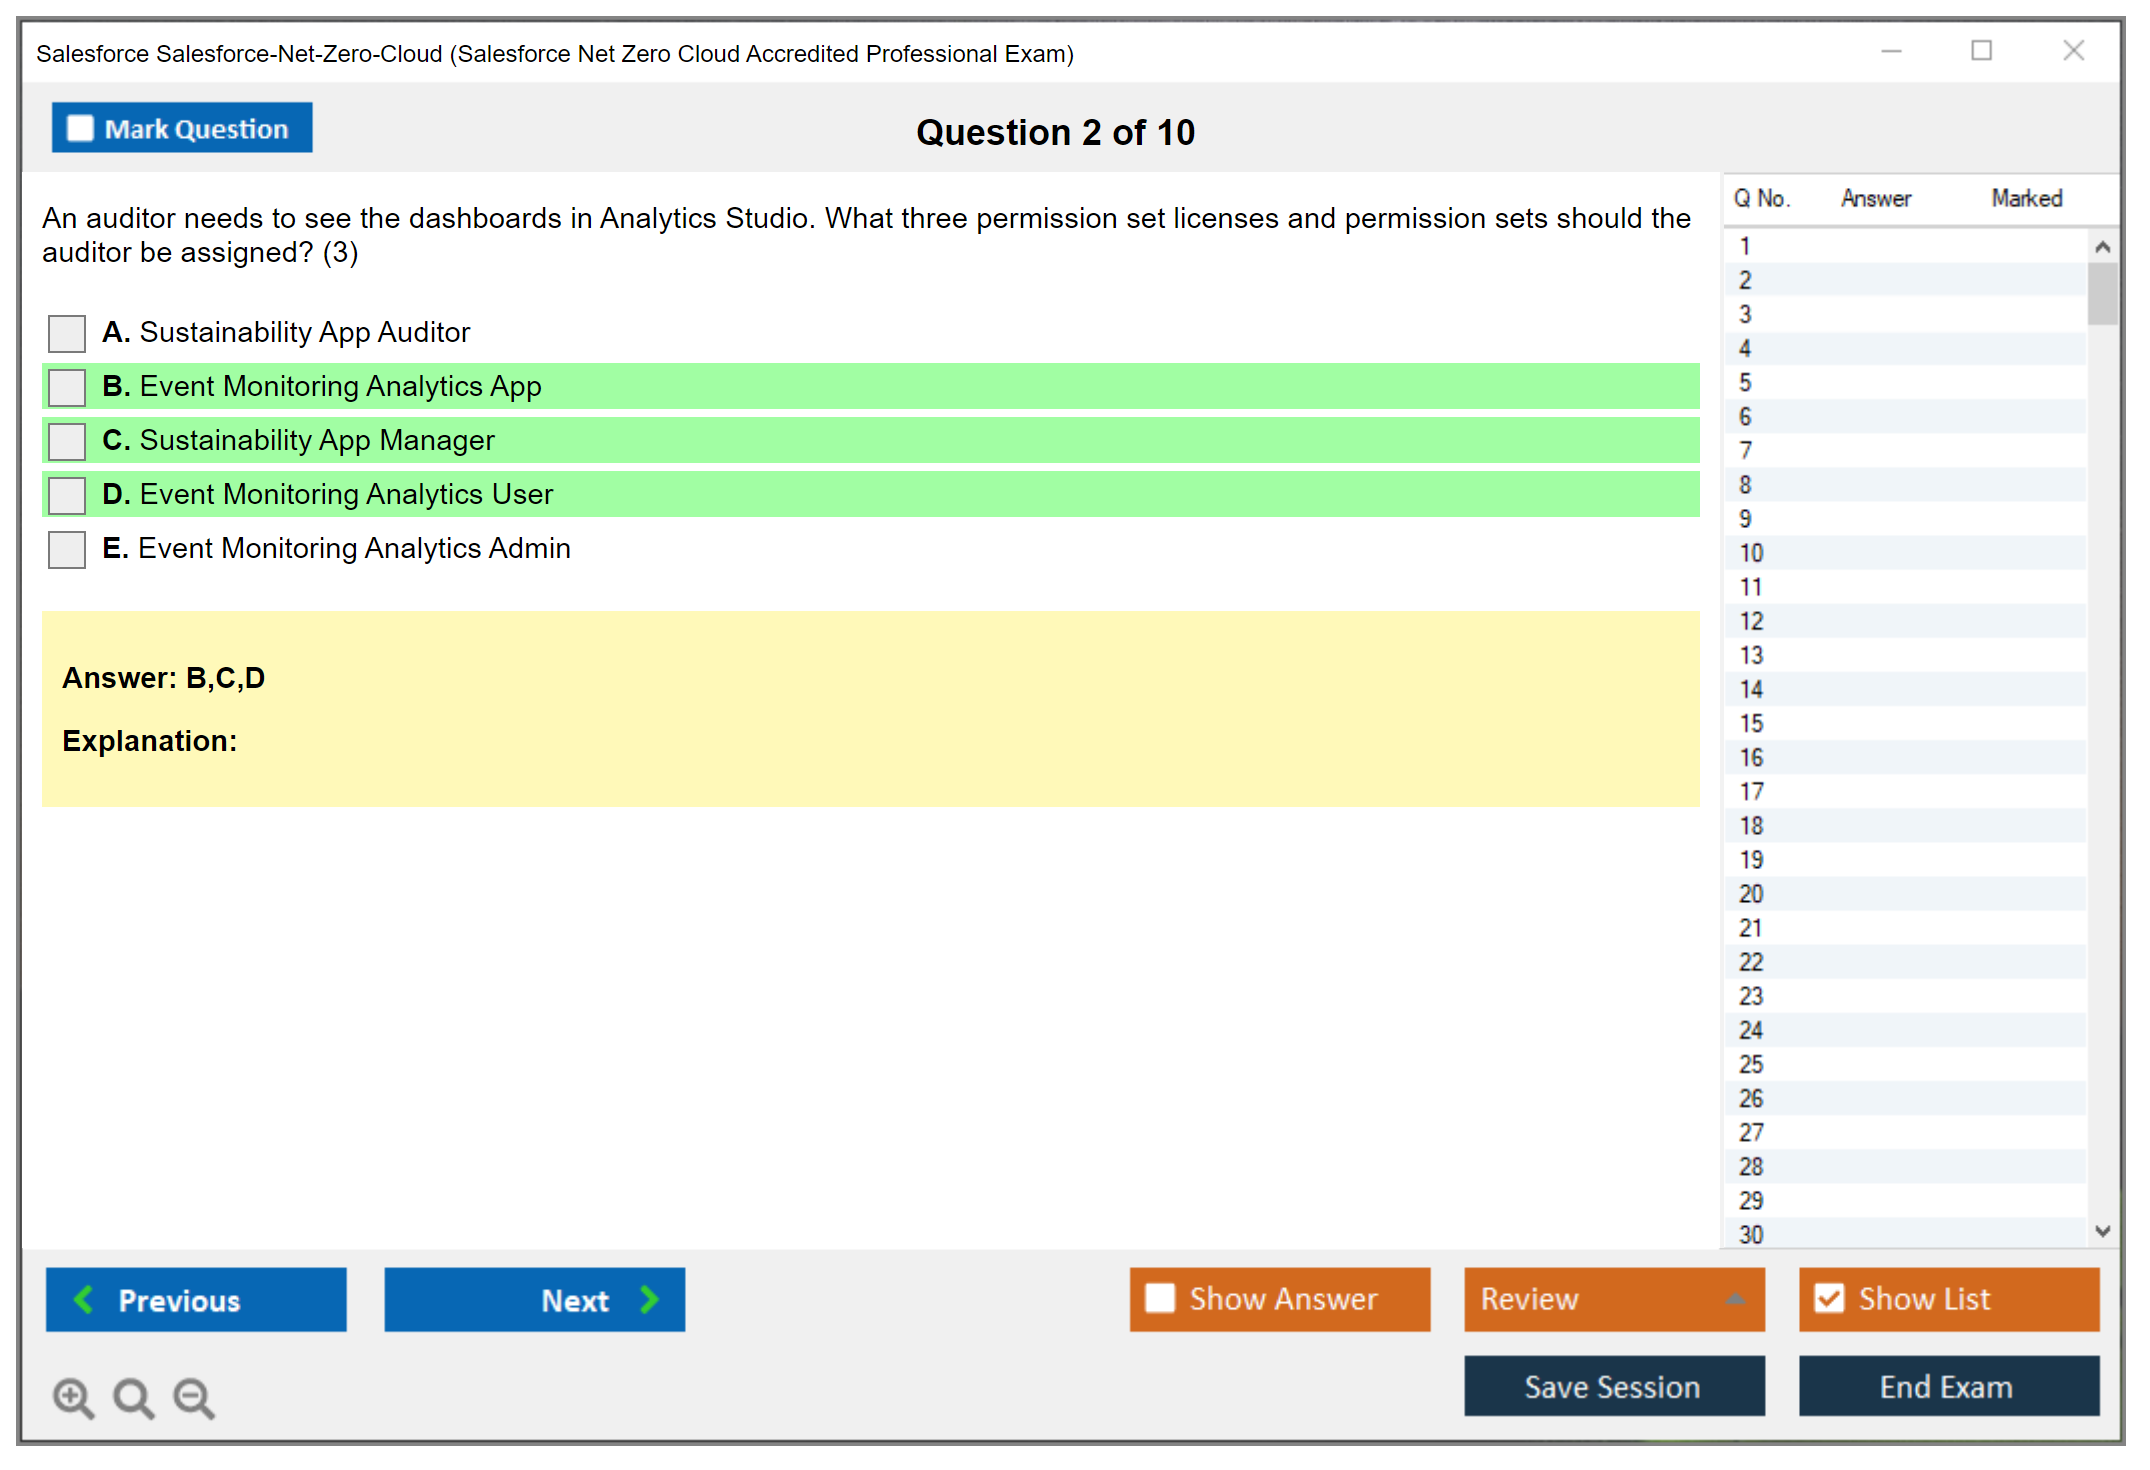Click the zoom out magnifier icon
This screenshot has height=1470, width=2150.
pyautogui.click(x=194, y=1397)
